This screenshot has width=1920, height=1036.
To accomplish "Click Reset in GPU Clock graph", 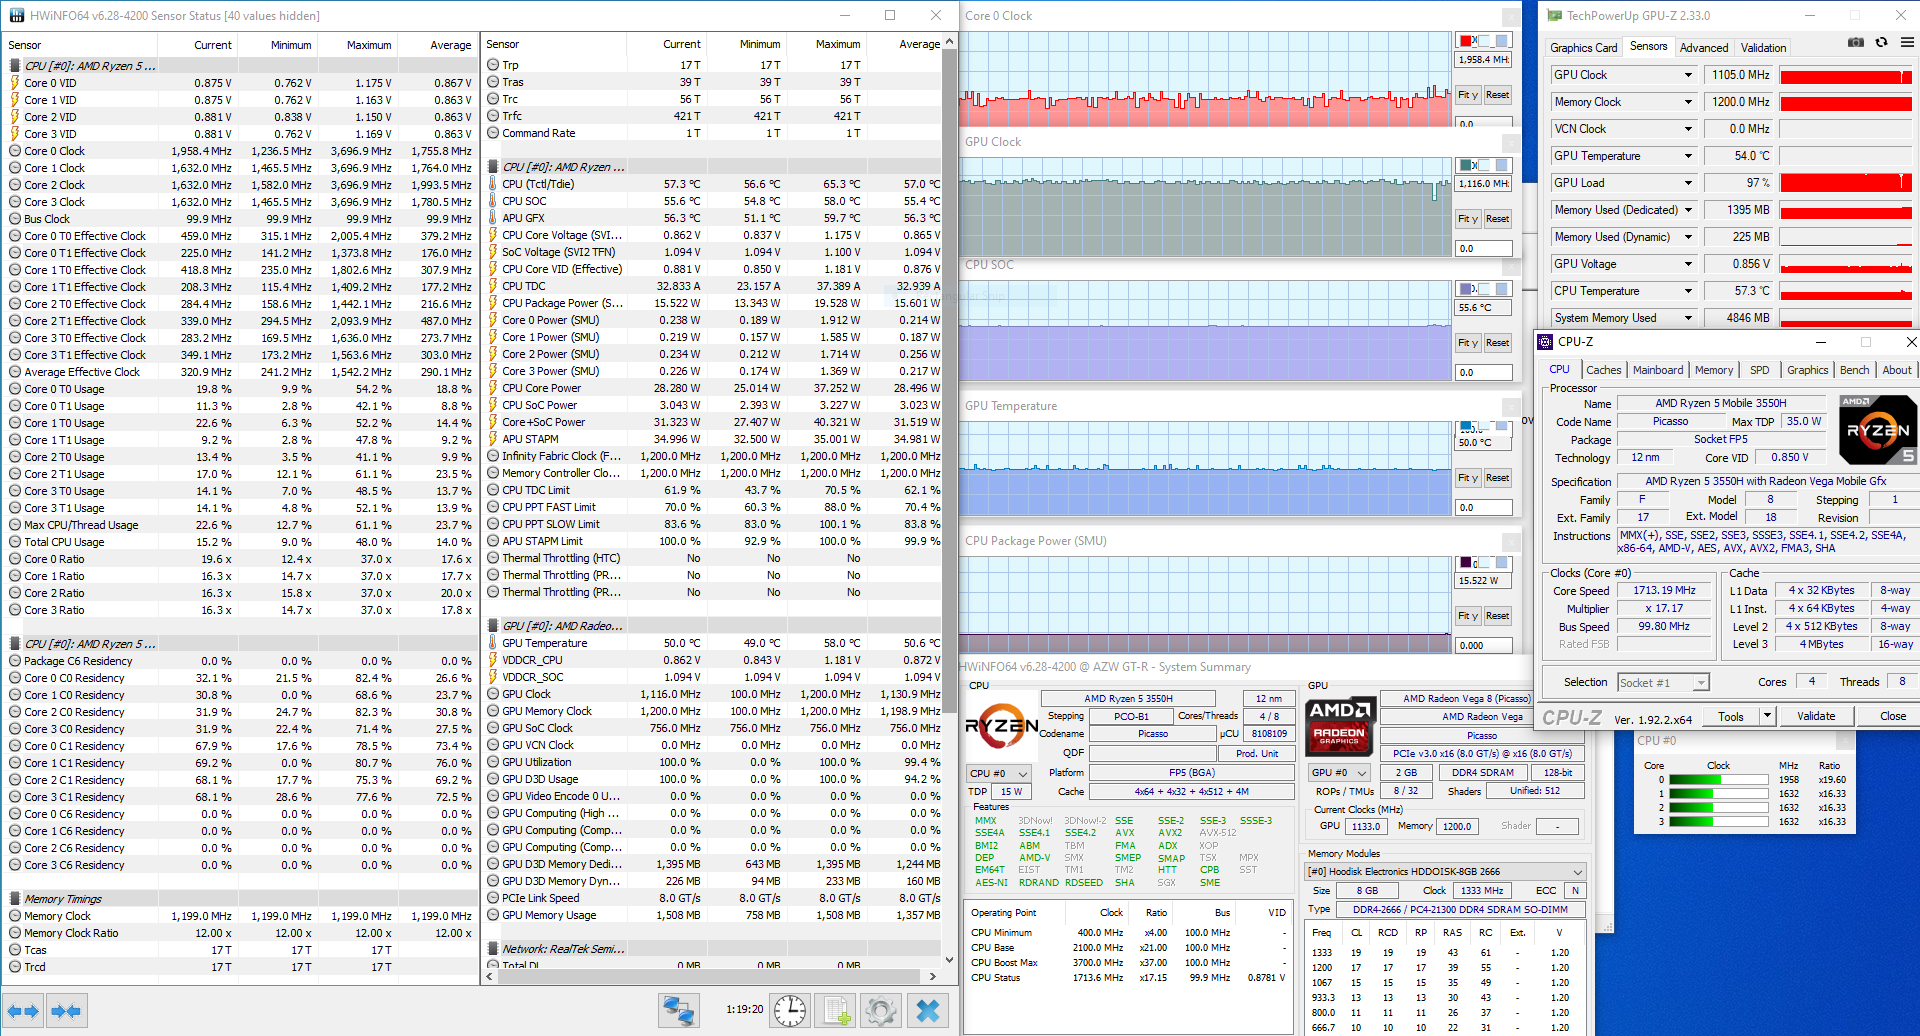I will pos(1497,219).
